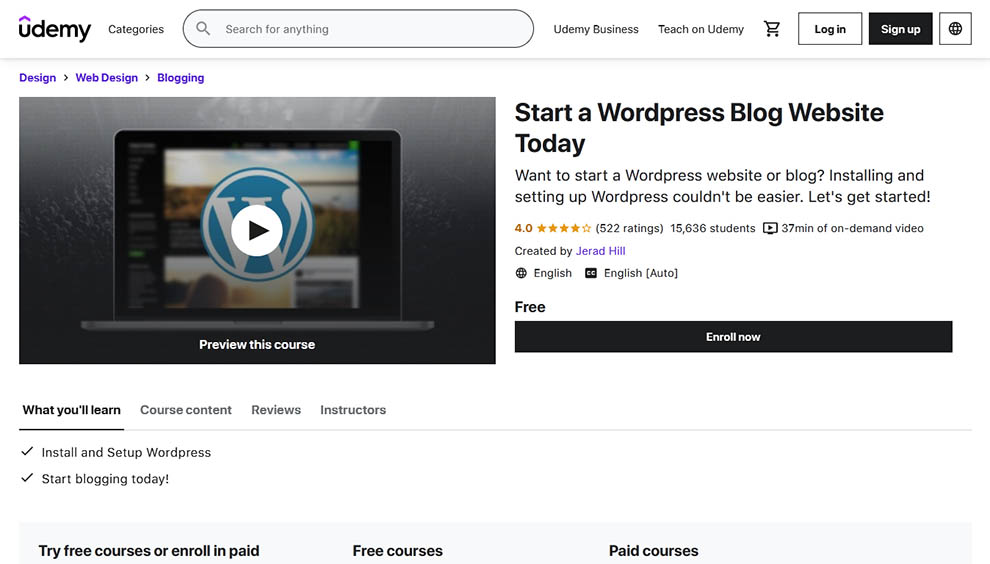Click the Install and Setup Wordpress item
Screen dimensions: 990x564
126,452
